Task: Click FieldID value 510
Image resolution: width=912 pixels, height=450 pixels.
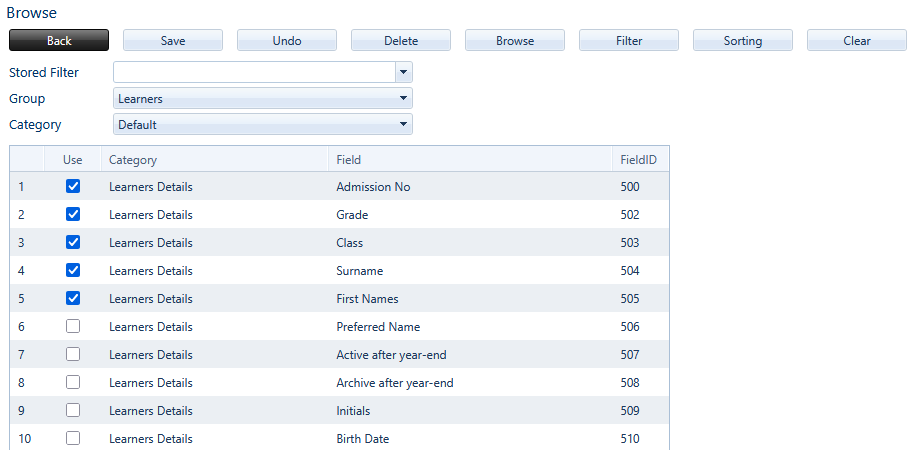Action: [x=630, y=438]
